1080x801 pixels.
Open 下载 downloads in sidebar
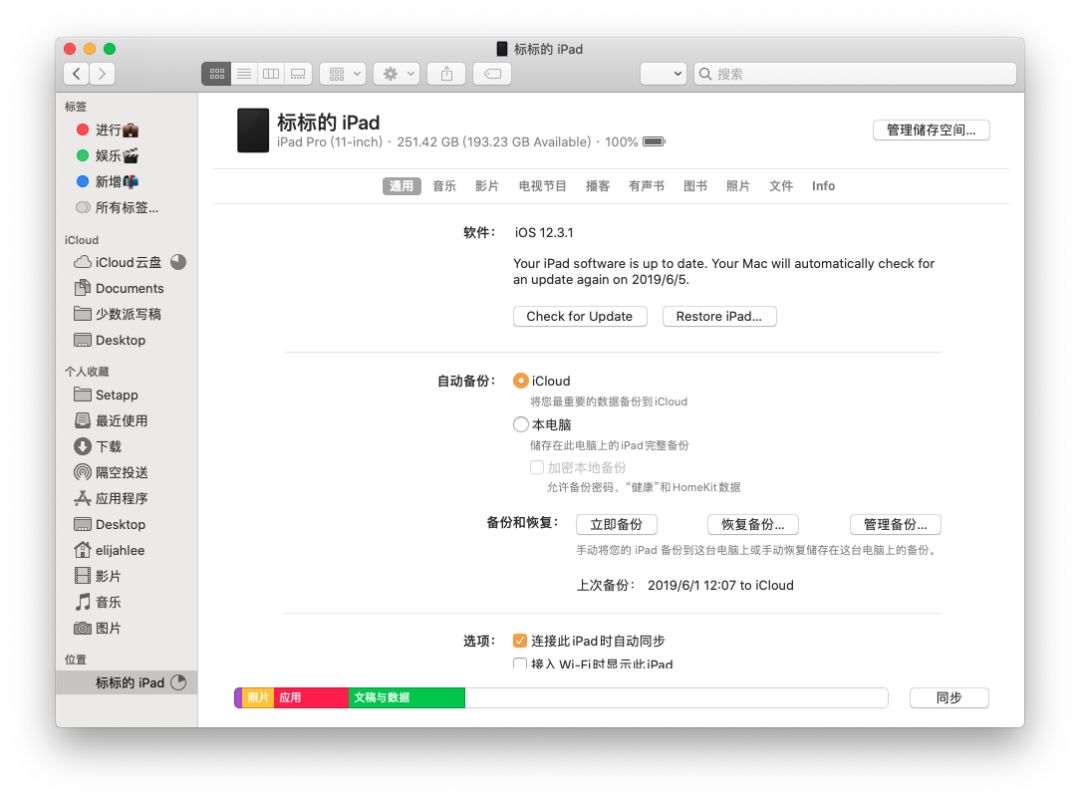coord(98,446)
